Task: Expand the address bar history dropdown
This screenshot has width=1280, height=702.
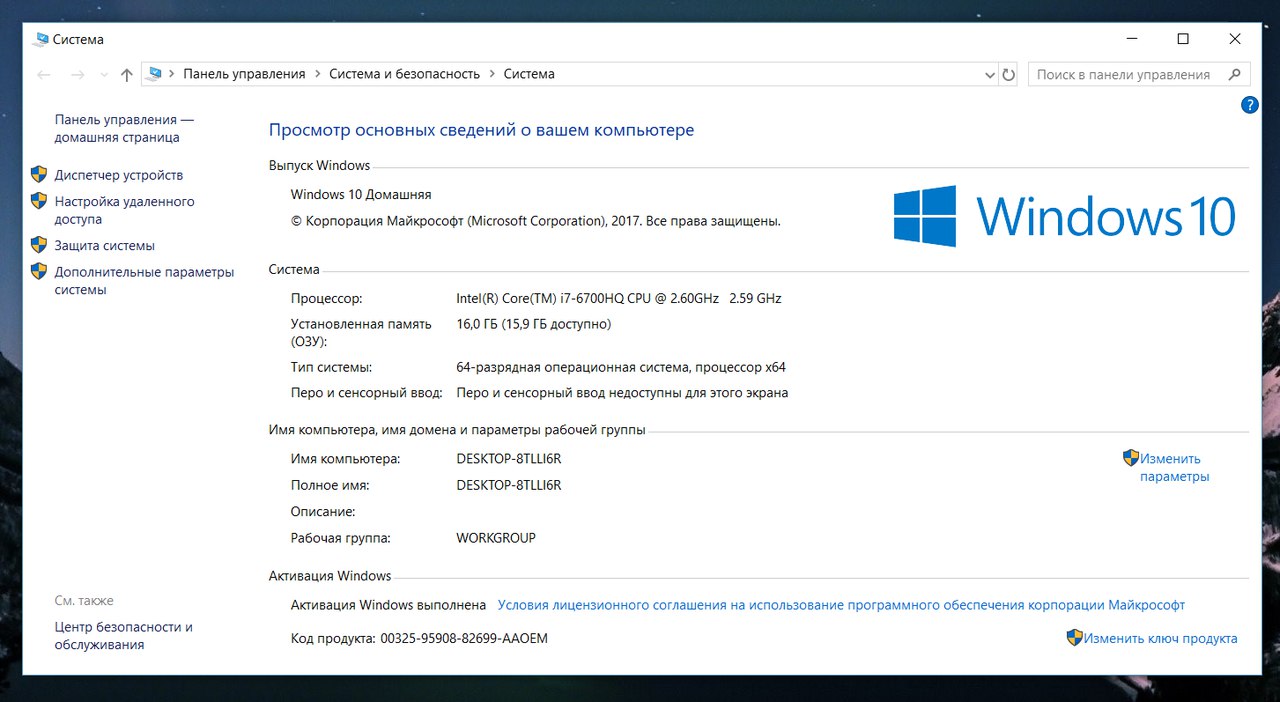Action: pyautogui.click(x=989, y=74)
